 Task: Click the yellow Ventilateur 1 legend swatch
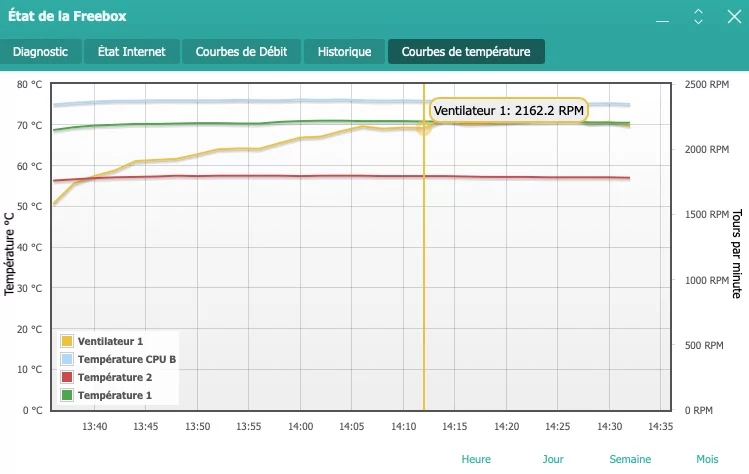click(67, 341)
